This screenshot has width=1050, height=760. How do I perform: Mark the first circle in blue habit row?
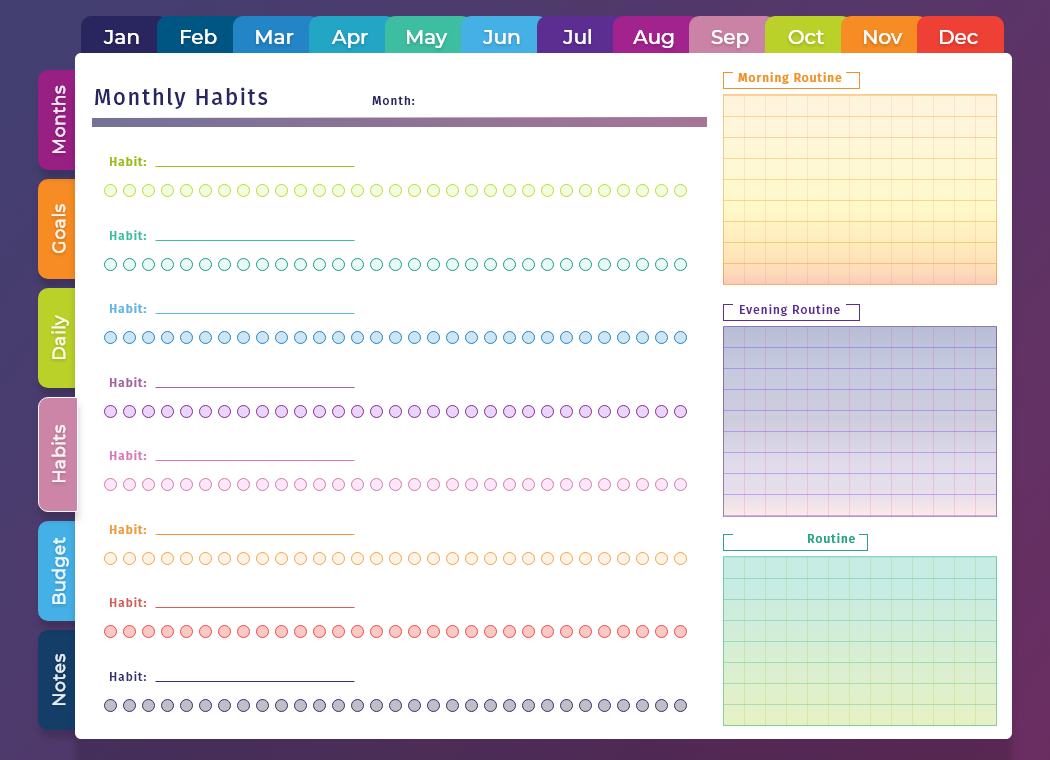(x=110, y=337)
